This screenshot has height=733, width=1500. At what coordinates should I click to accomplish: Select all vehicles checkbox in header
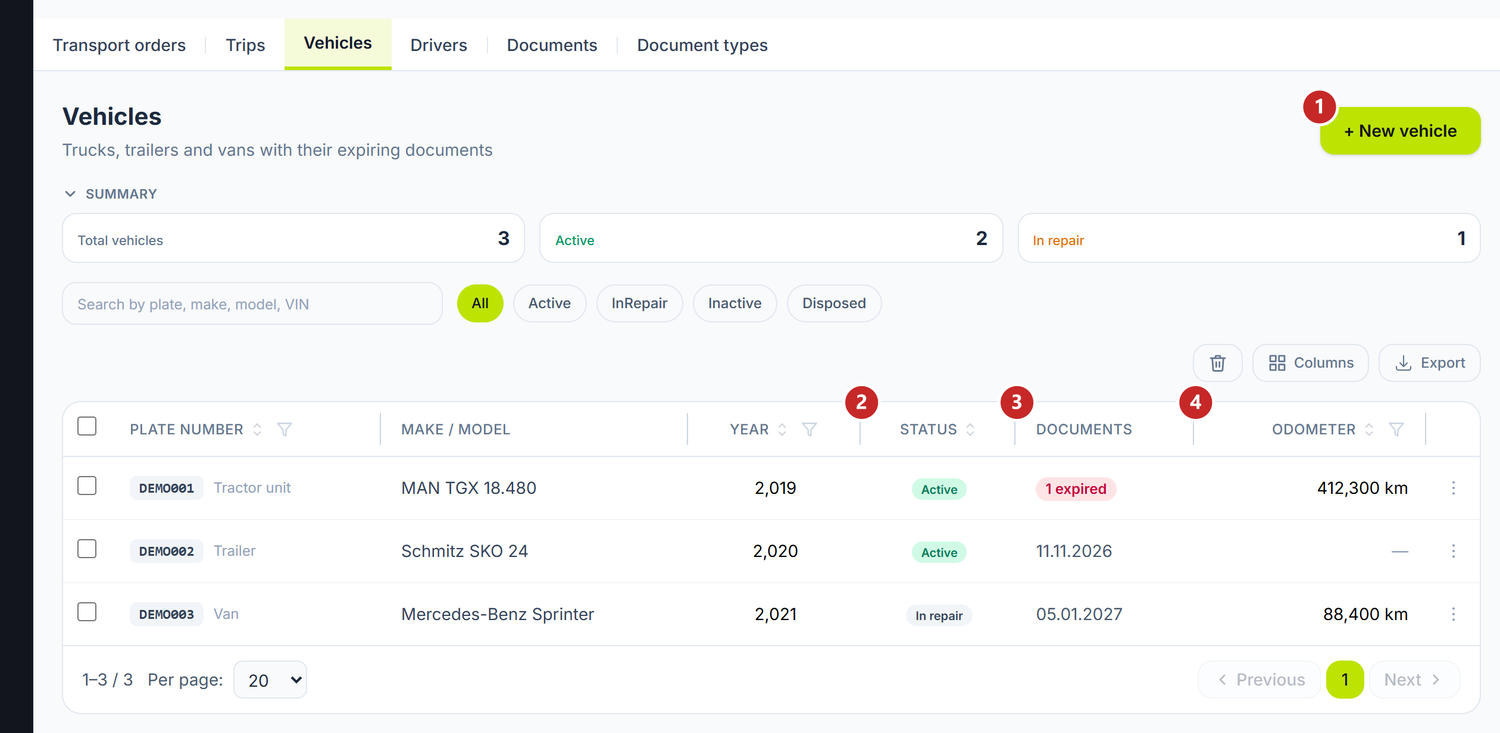(x=87, y=427)
